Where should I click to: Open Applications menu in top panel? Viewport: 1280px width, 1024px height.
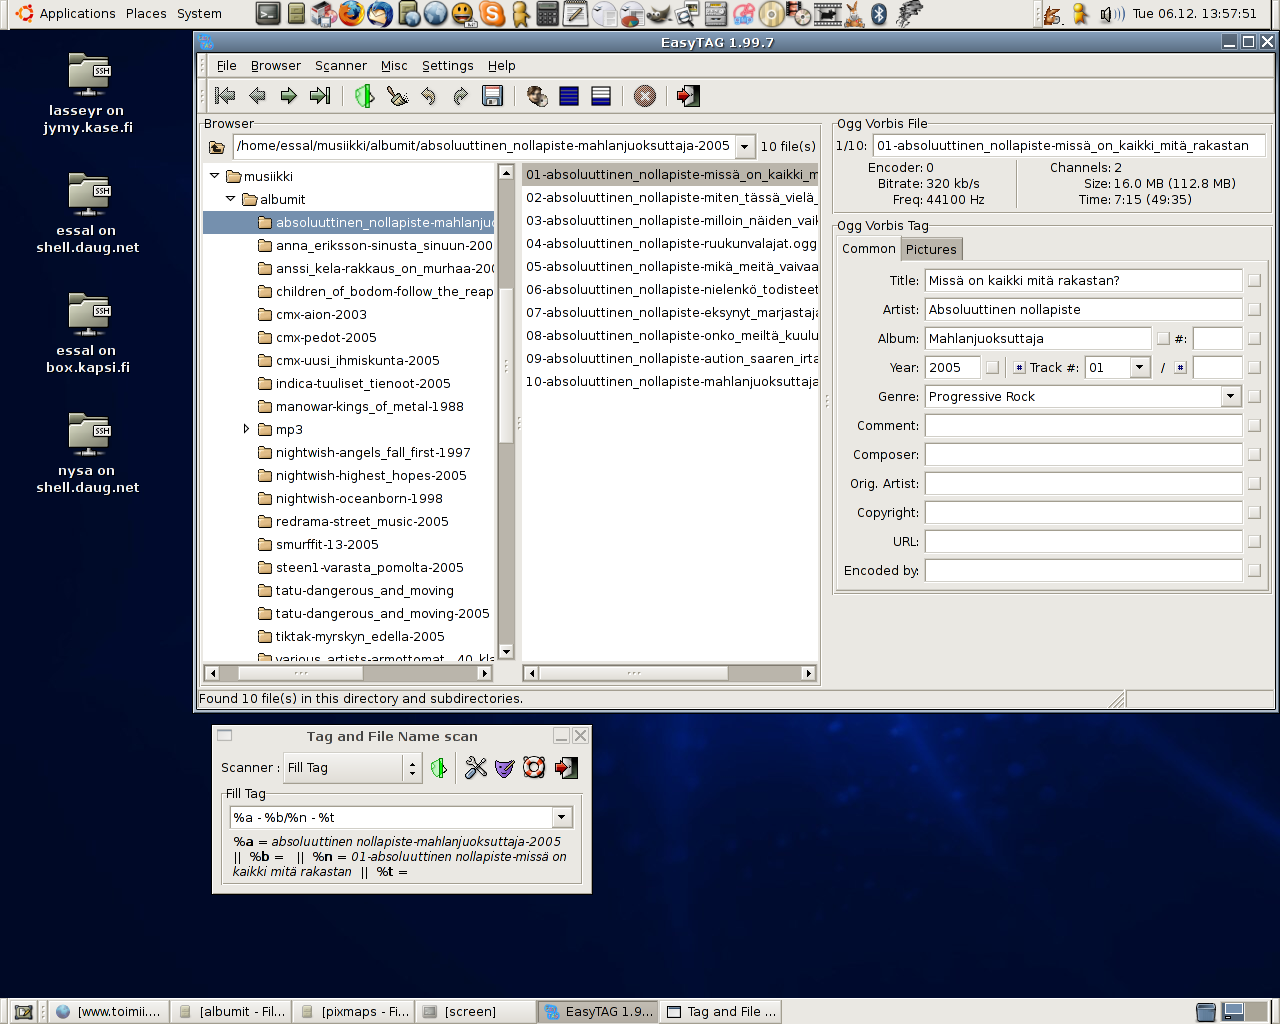(66, 13)
